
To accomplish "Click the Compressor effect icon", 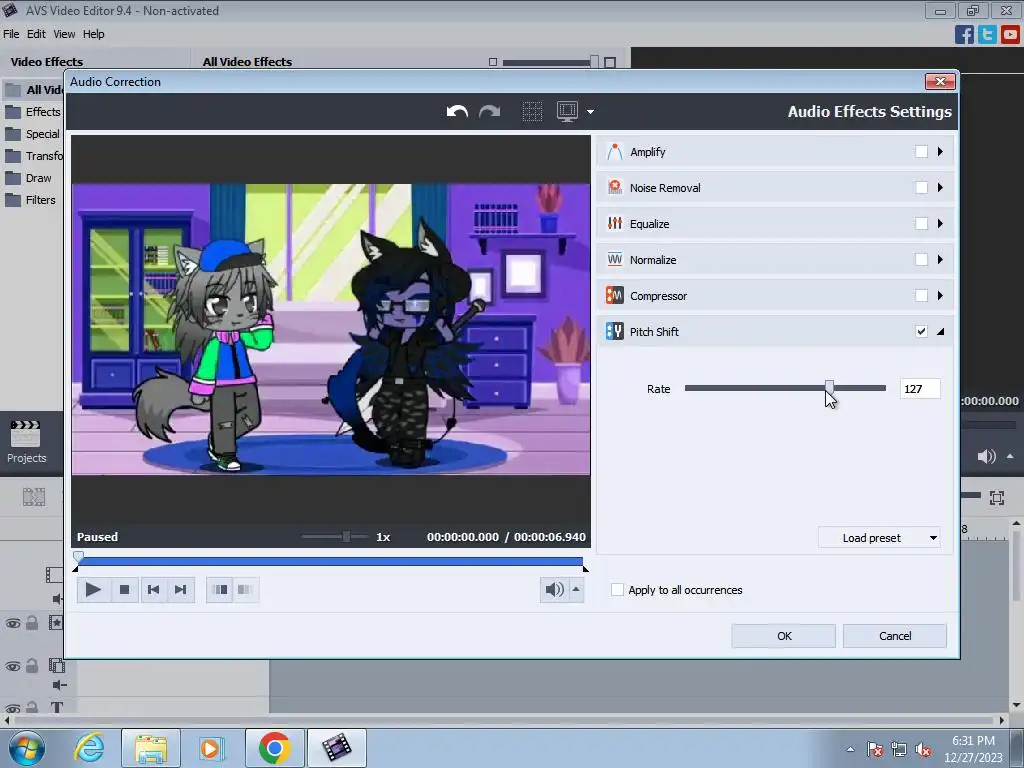I will pyautogui.click(x=615, y=295).
